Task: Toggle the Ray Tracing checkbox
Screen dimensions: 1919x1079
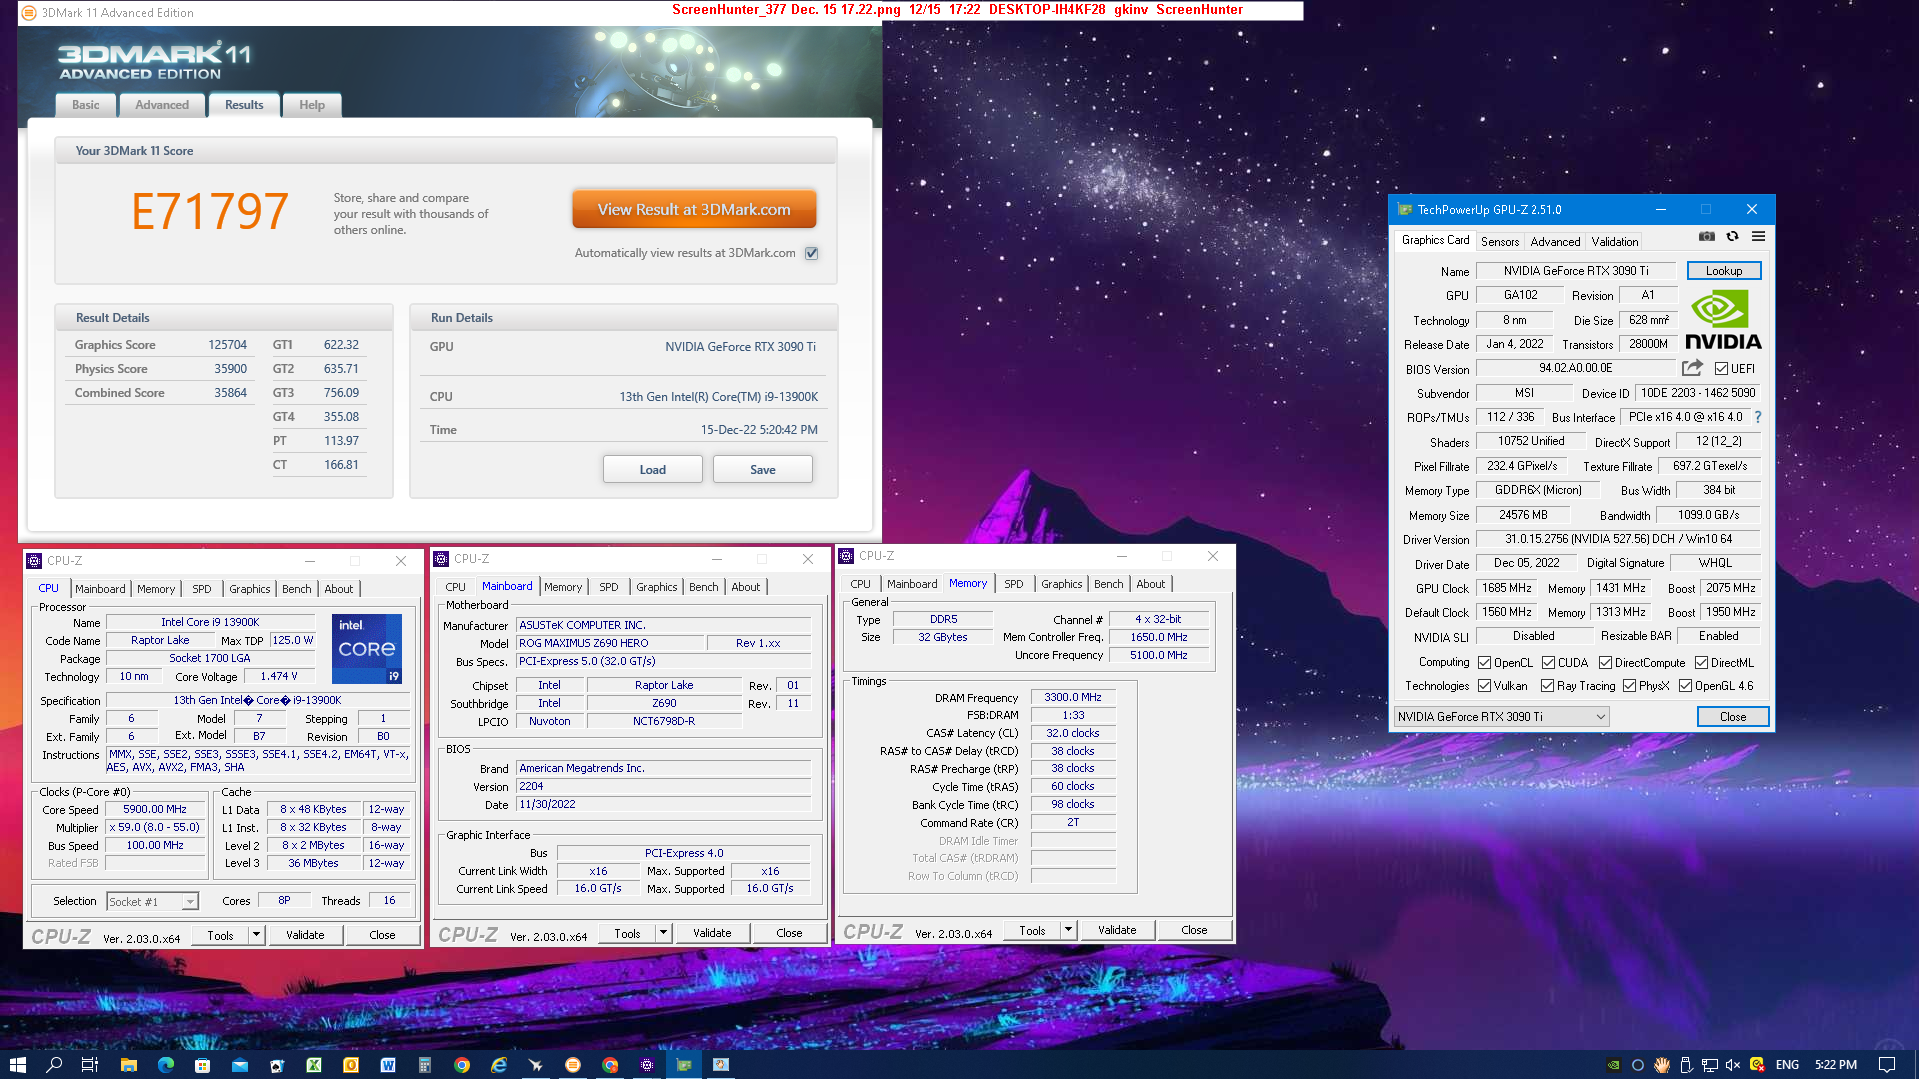Action: point(1547,685)
